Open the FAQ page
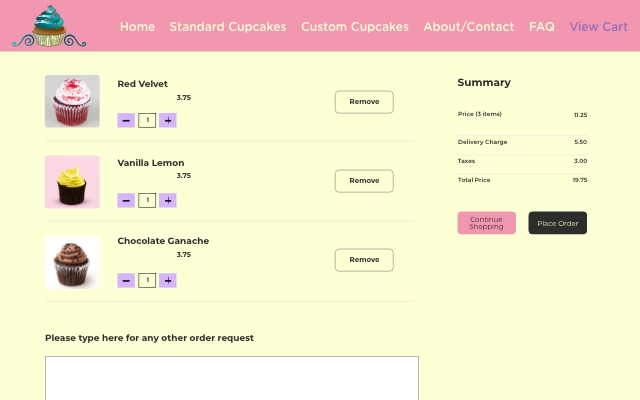 [x=542, y=27]
